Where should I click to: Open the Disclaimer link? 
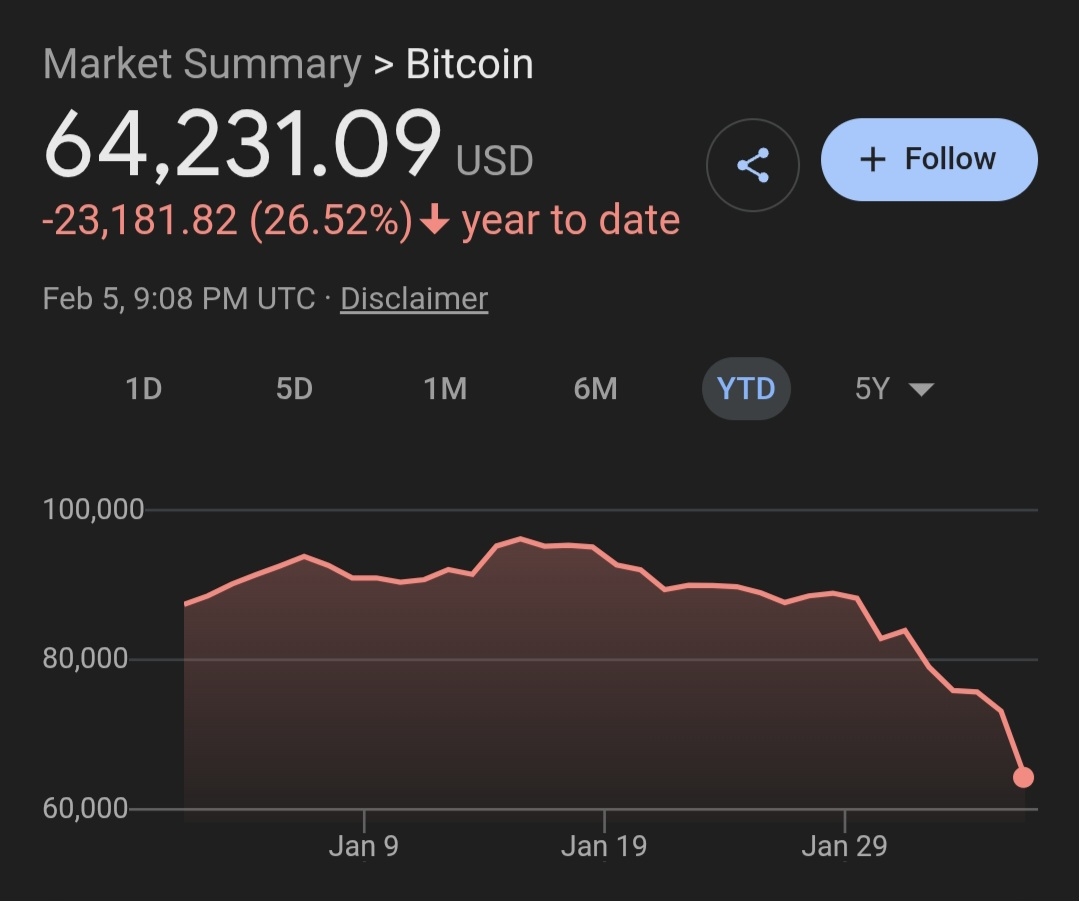point(414,299)
